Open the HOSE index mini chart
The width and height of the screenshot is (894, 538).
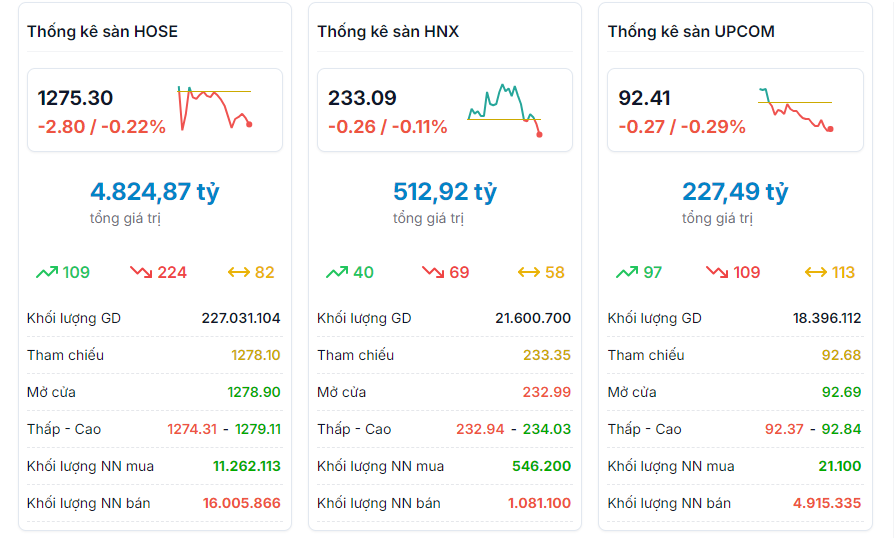[x=214, y=108]
